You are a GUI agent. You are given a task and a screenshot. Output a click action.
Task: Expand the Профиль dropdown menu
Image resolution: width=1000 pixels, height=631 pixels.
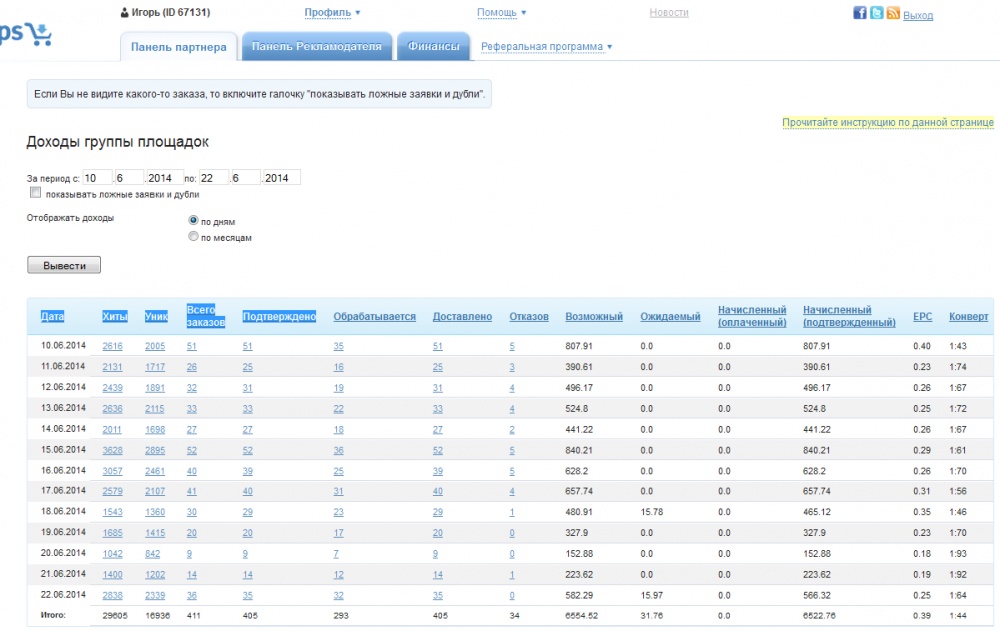tap(332, 12)
